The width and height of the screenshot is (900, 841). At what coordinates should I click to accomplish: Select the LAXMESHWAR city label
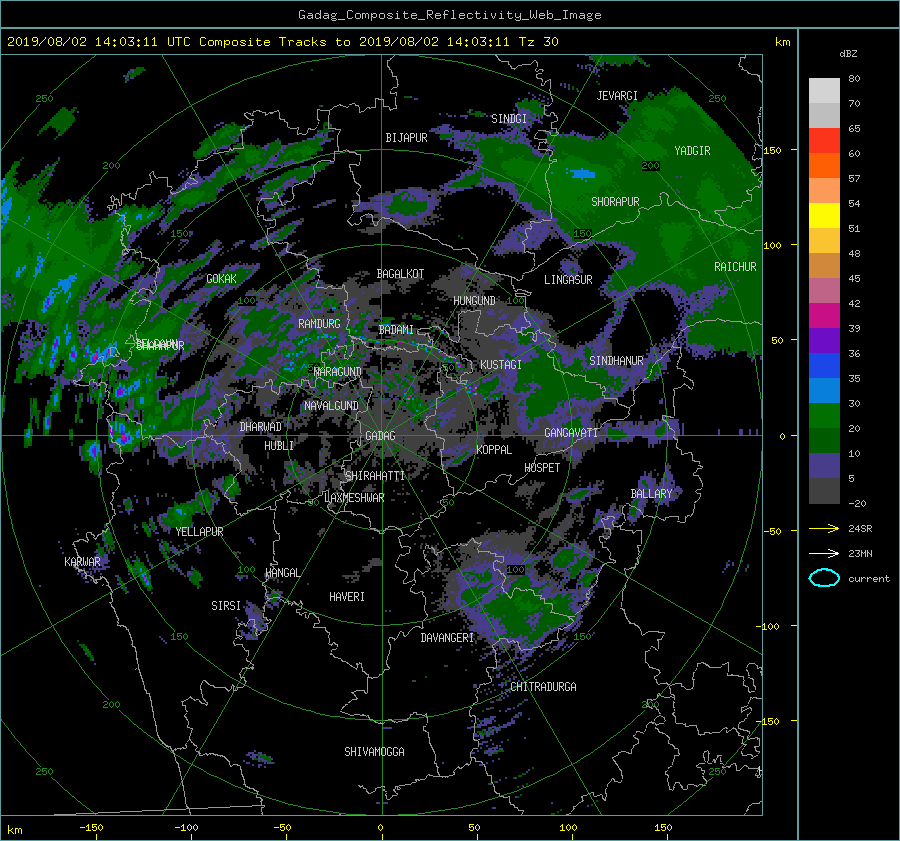click(x=354, y=498)
